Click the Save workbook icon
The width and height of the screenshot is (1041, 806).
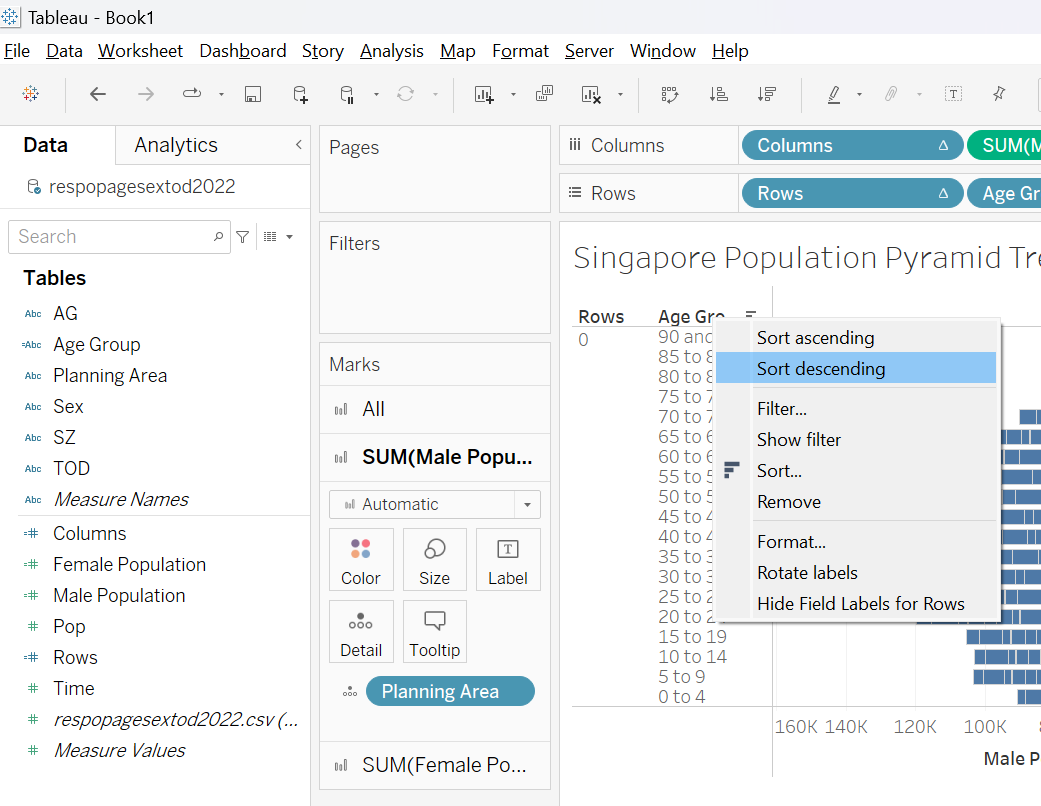click(x=253, y=94)
